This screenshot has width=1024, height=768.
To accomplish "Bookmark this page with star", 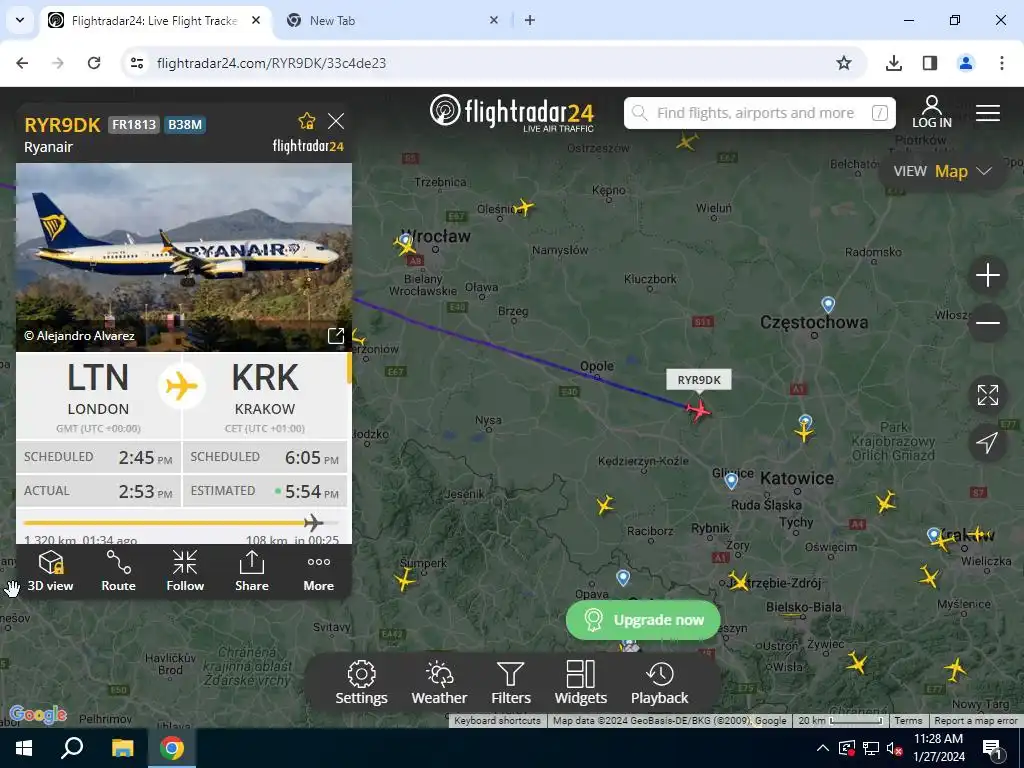I will (x=844, y=63).
